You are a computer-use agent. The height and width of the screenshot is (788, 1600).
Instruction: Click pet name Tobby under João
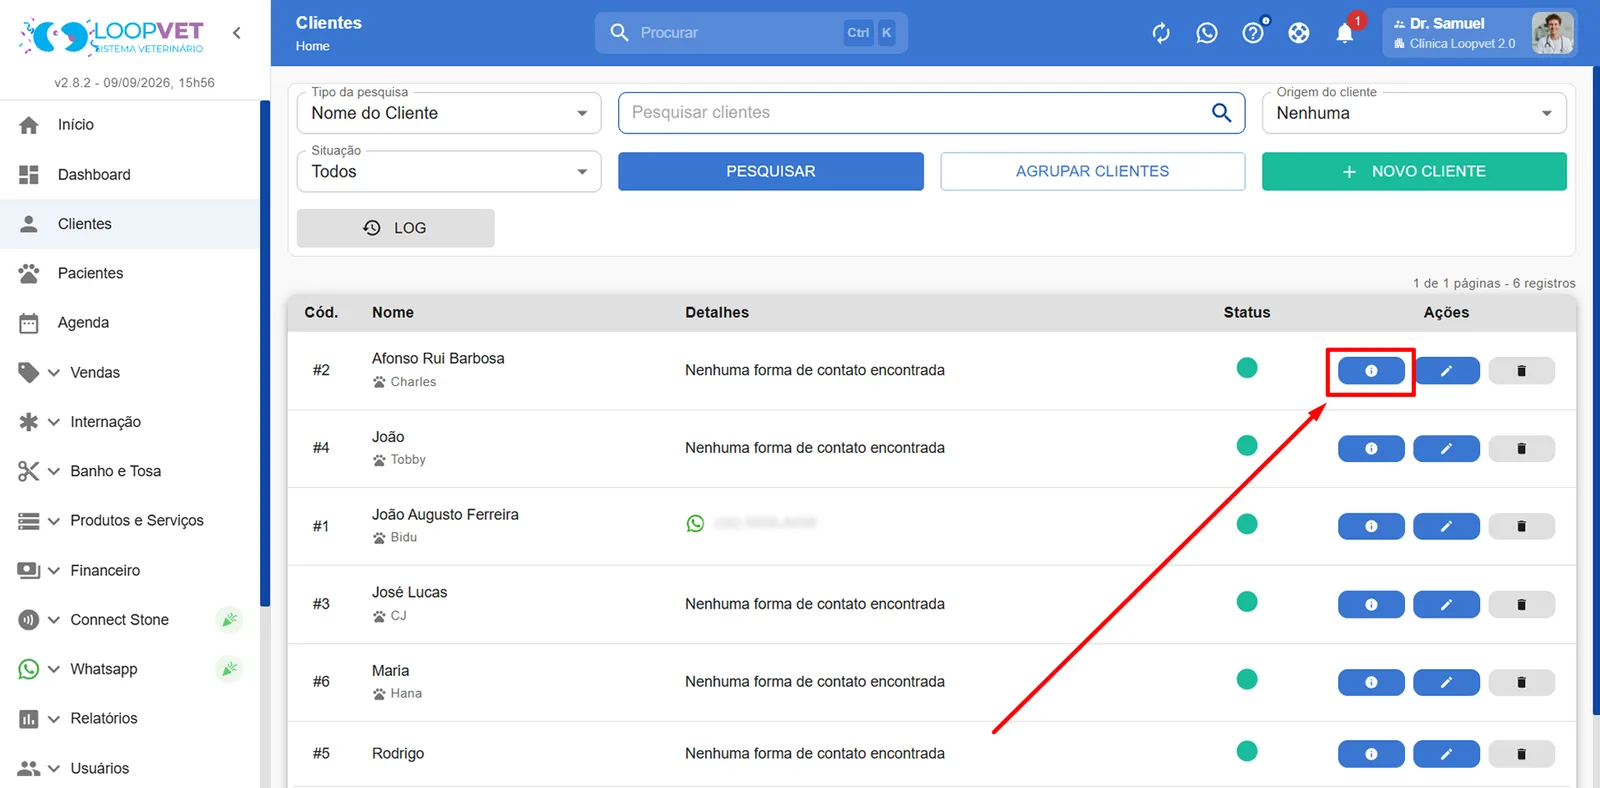point(408,460)
